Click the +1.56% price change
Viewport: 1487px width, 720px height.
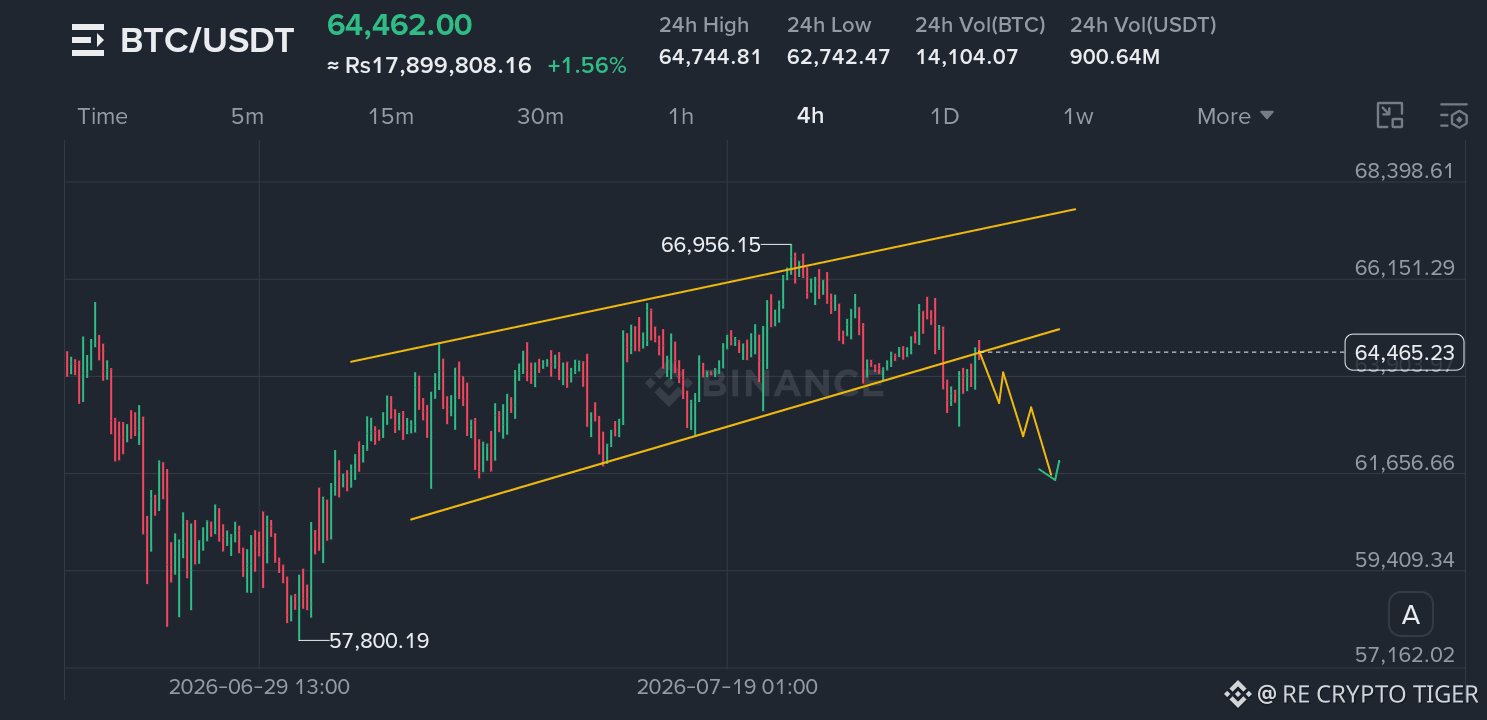click(587, 66)
